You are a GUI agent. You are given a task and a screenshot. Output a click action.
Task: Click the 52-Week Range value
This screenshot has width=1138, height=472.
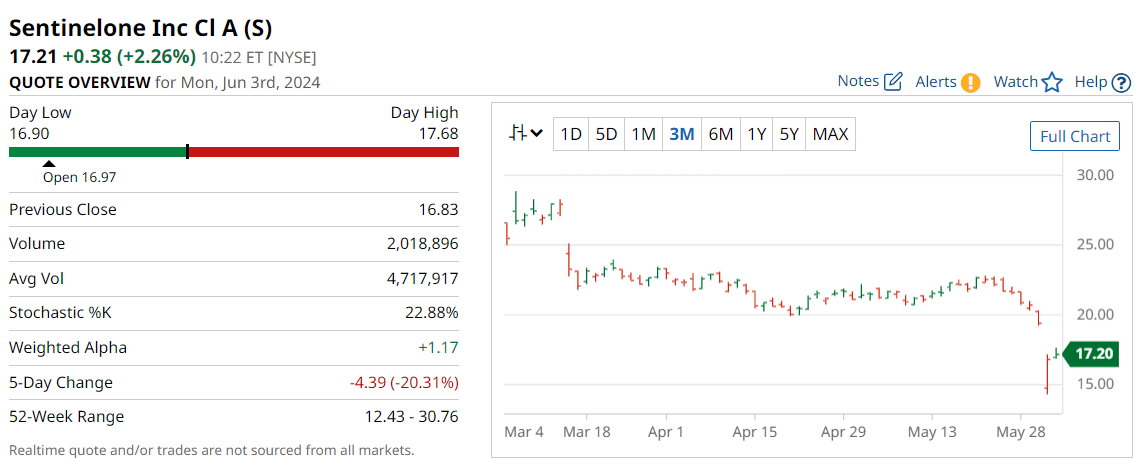point(412,417)
